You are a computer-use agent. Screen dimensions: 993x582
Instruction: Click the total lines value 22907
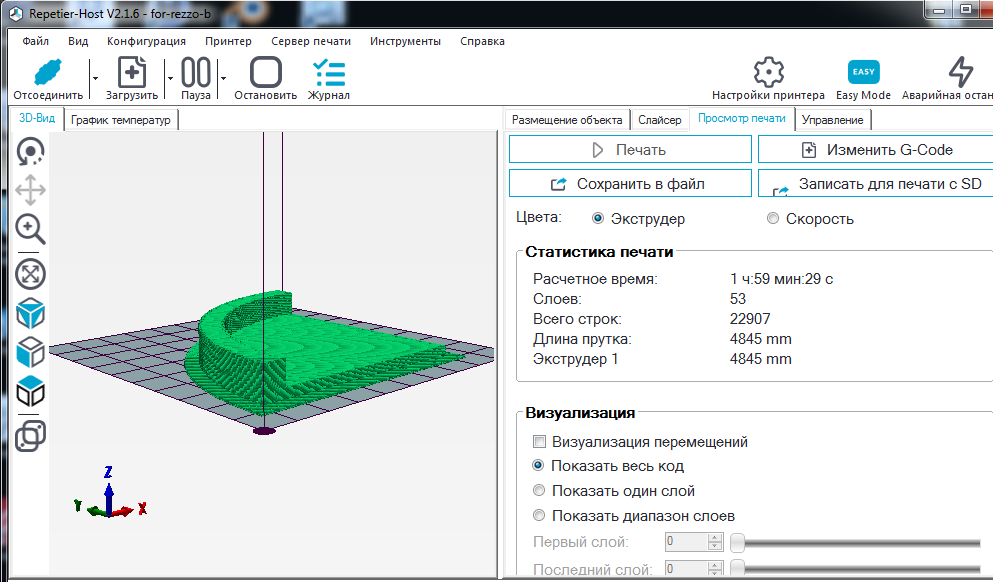(750, 319)
